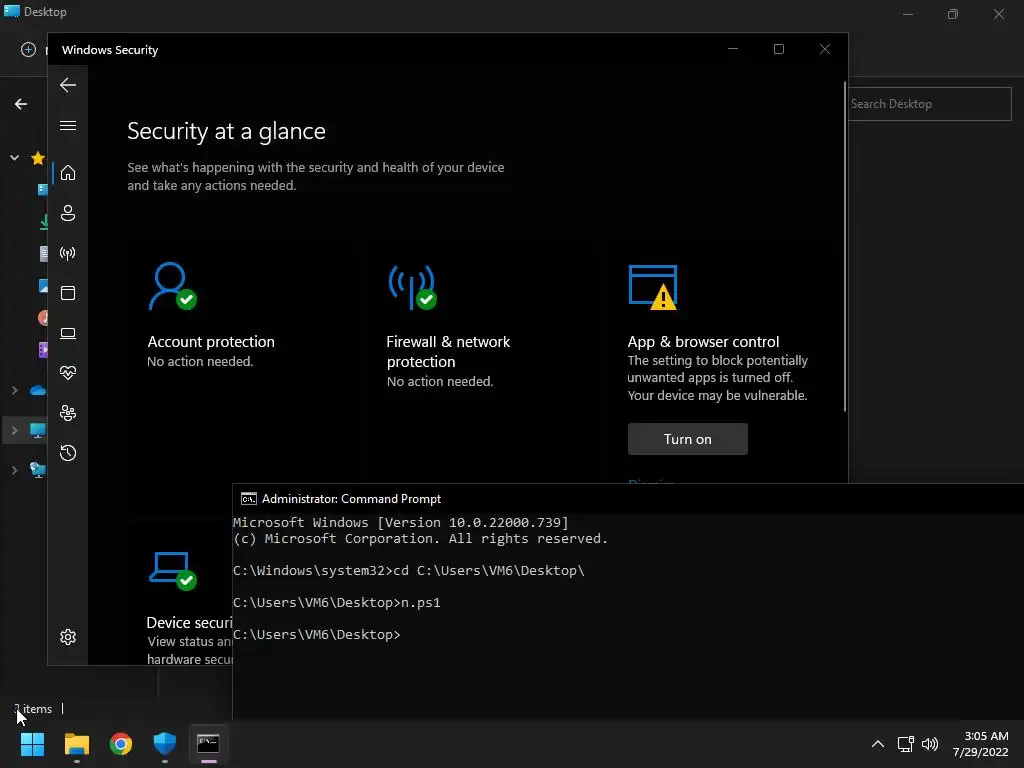The height and width of the screenshot is (768, 1024).
Task: Click the Search Desktop box in File Explorer
Action: coord(929,104)
